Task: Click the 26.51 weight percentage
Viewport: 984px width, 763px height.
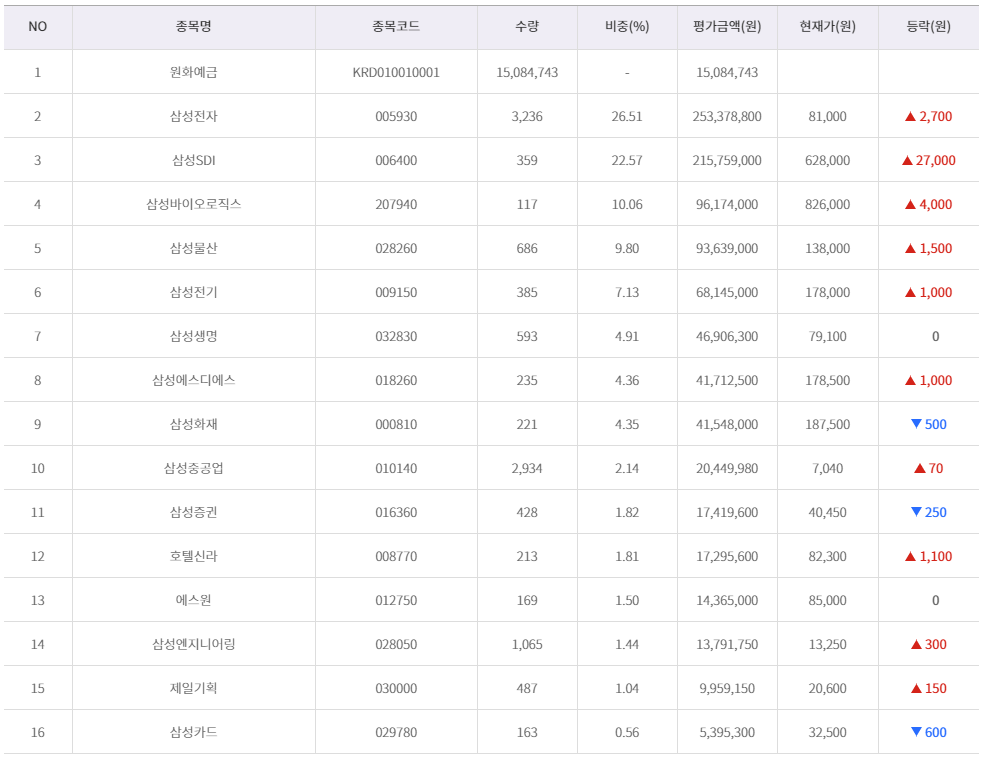Action: point(627,116)
